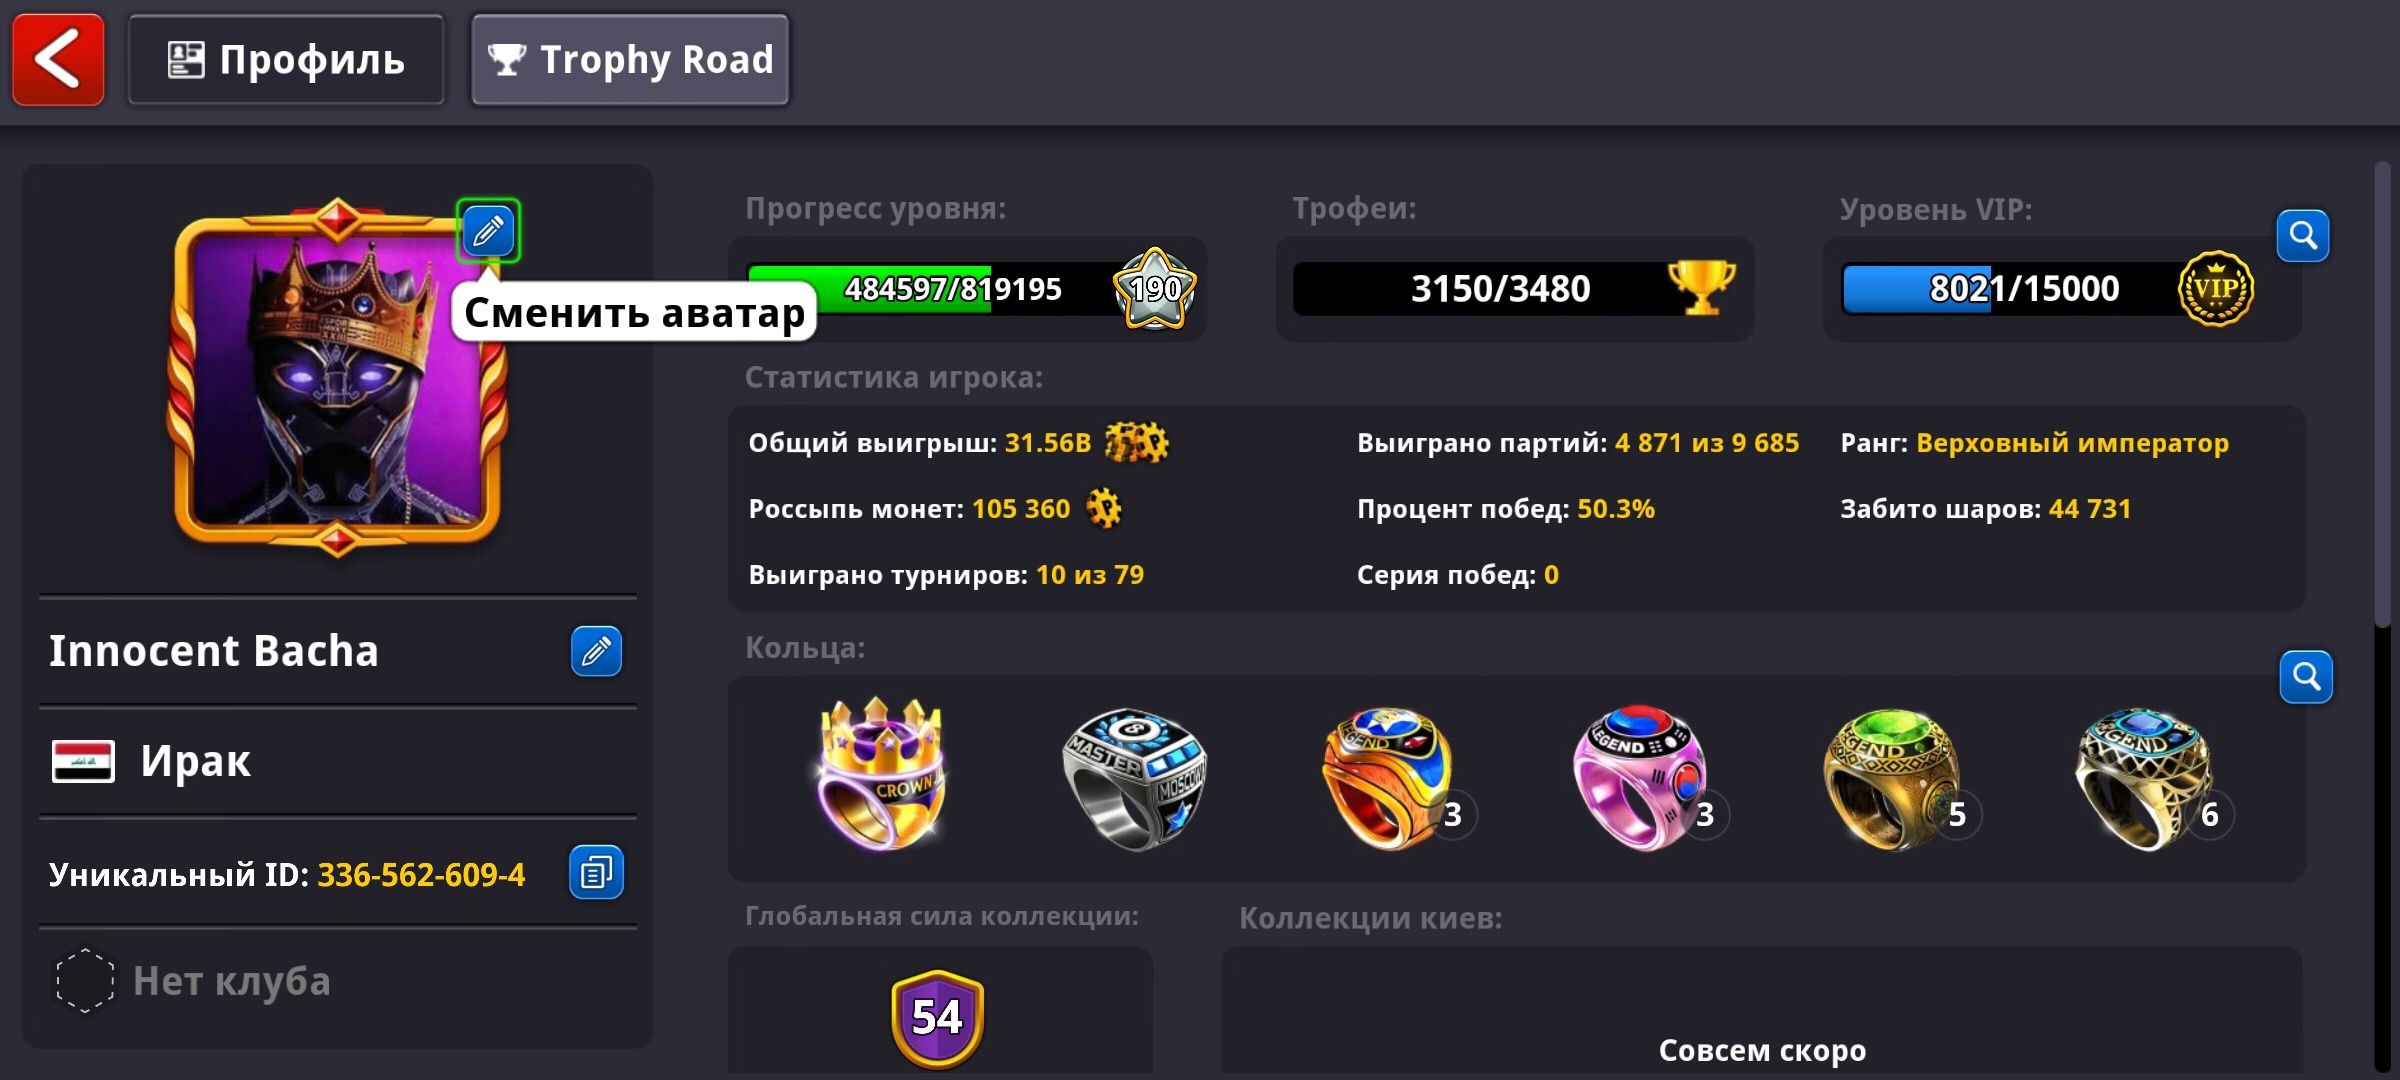Click the red back arrow button
The width and height of the screenshot is (2400, 1080).
coord(58,60)
